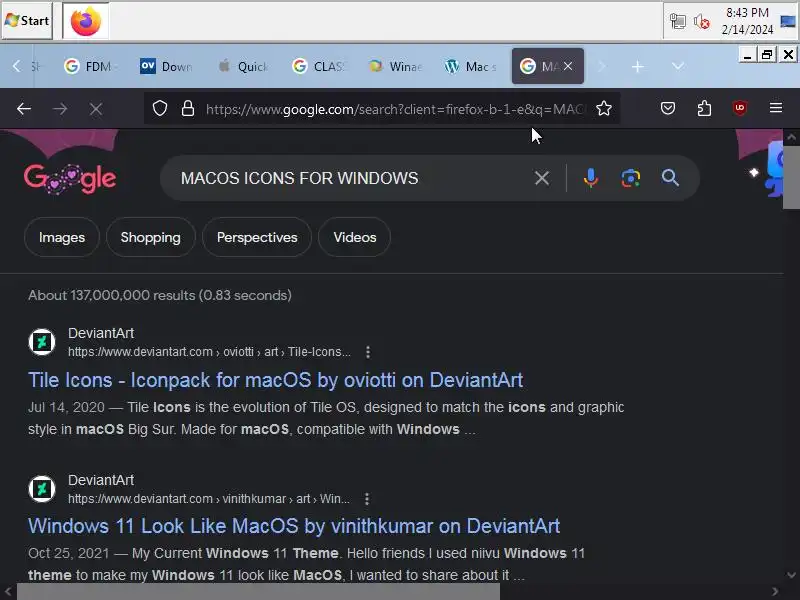Go forward with the arrow button

(x=60, y=109)
